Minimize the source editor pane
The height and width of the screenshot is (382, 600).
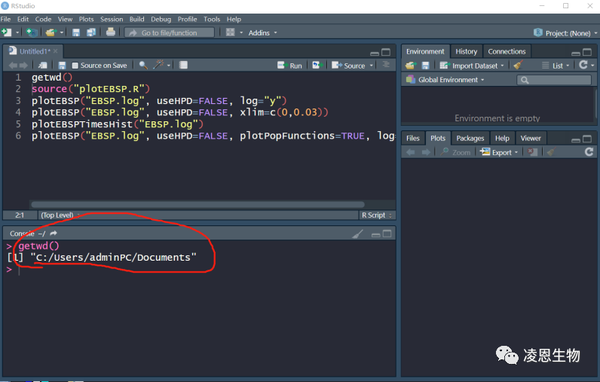coord(375,53)
